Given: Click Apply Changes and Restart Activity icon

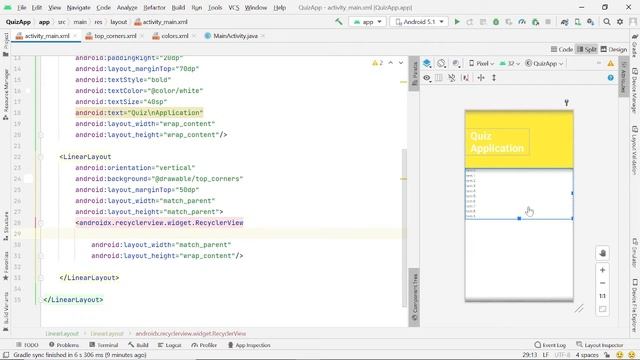Looking at the screenshot, I should coord(470,22).
